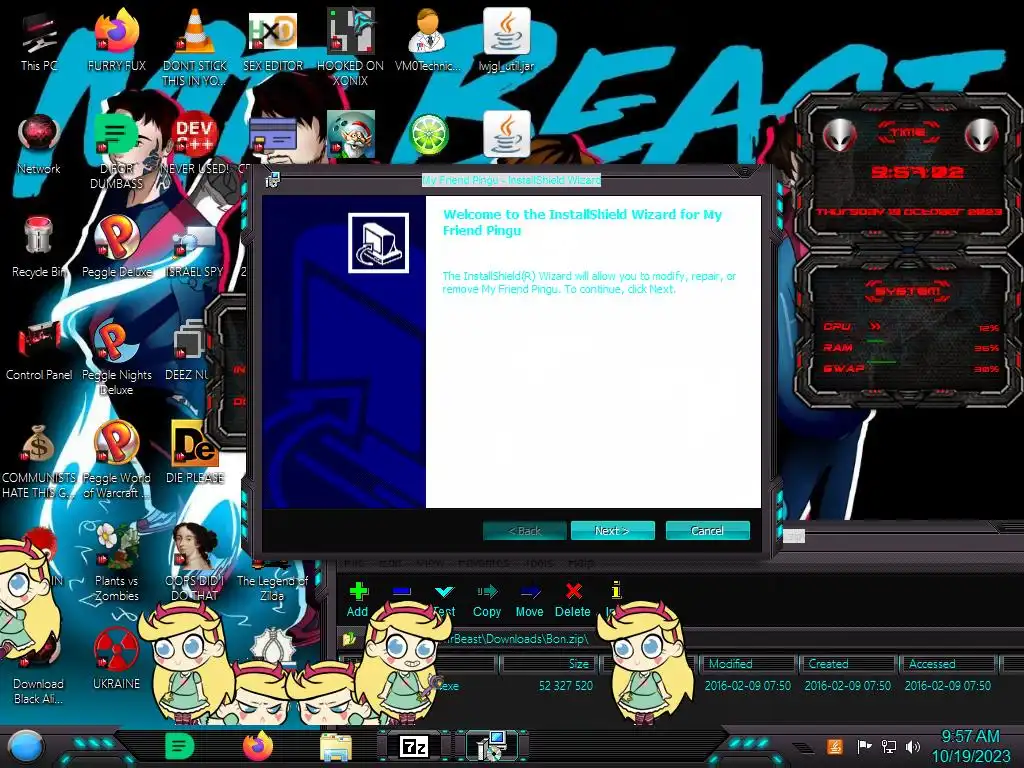Sort 7-Zip list by Accessed column
This screenshot has height=768, width=1024.
[948, 664]
